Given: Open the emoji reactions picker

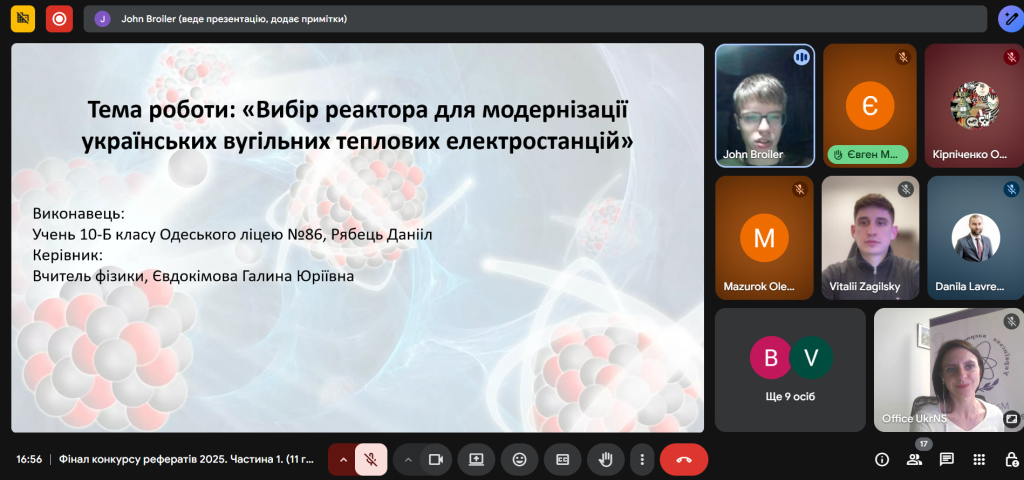Looking at the screenshot, I should tap(519, 459).
